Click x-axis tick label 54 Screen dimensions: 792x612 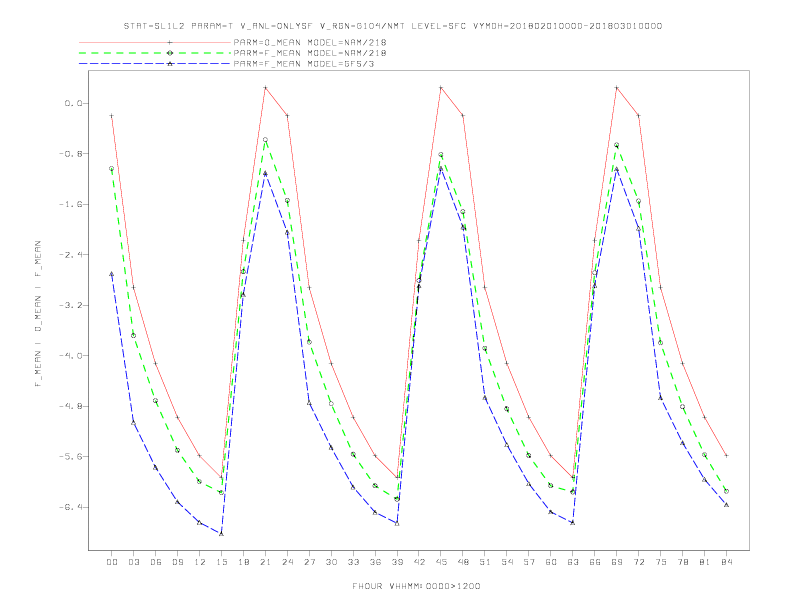(x=507, y=562)
